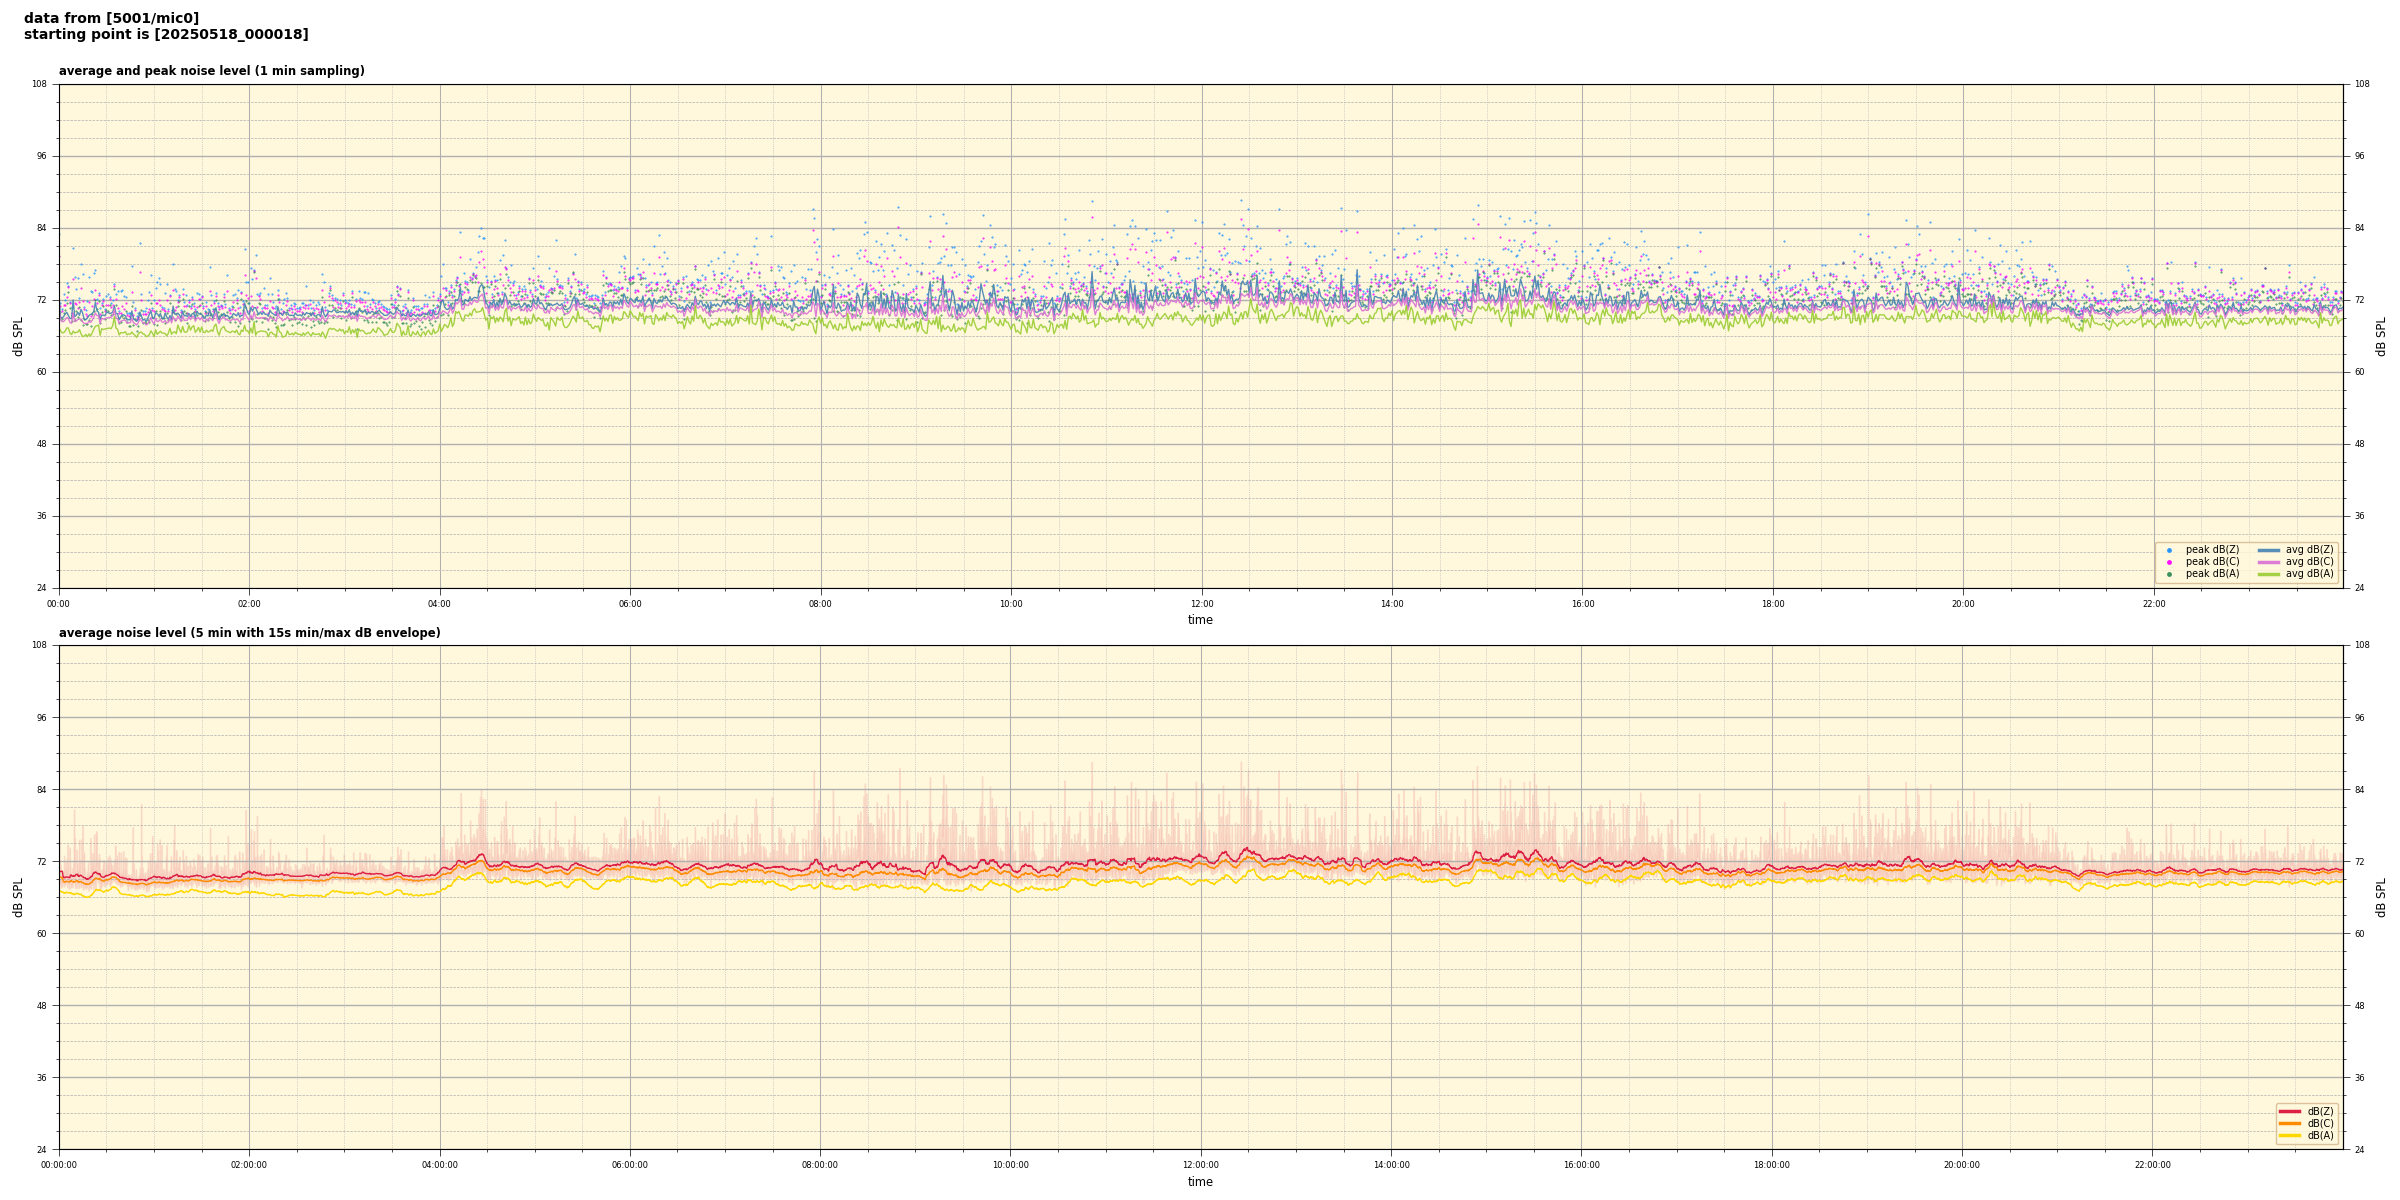Click the peak dB(C) legend marker

click(2169, 562)
